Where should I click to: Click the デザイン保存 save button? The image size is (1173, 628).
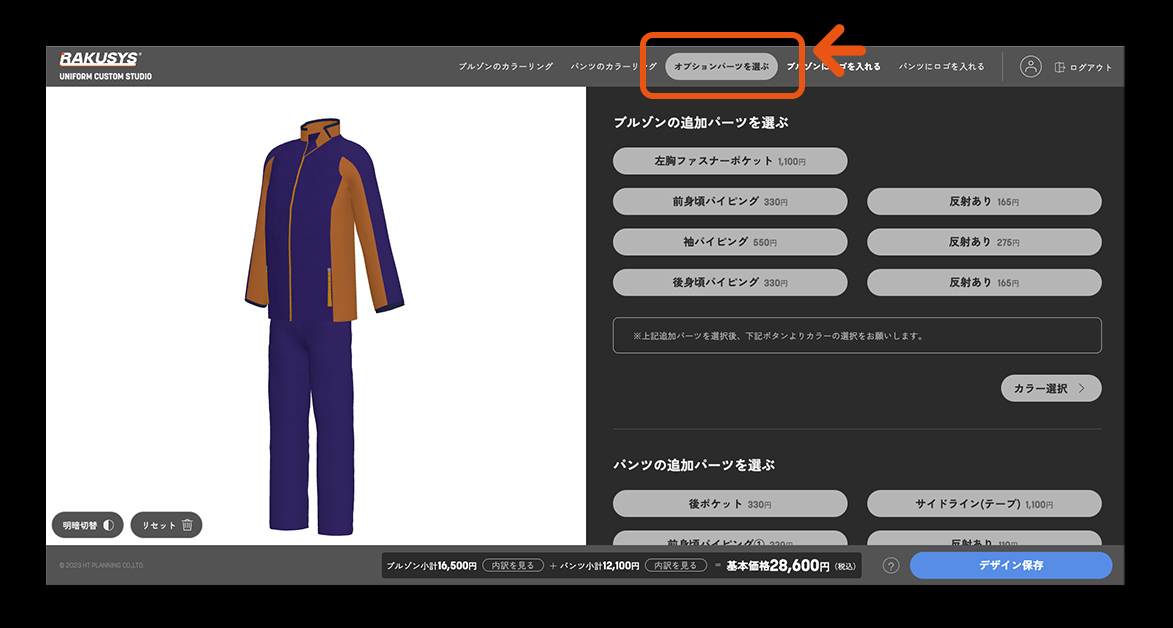(x=1010, y=566)
